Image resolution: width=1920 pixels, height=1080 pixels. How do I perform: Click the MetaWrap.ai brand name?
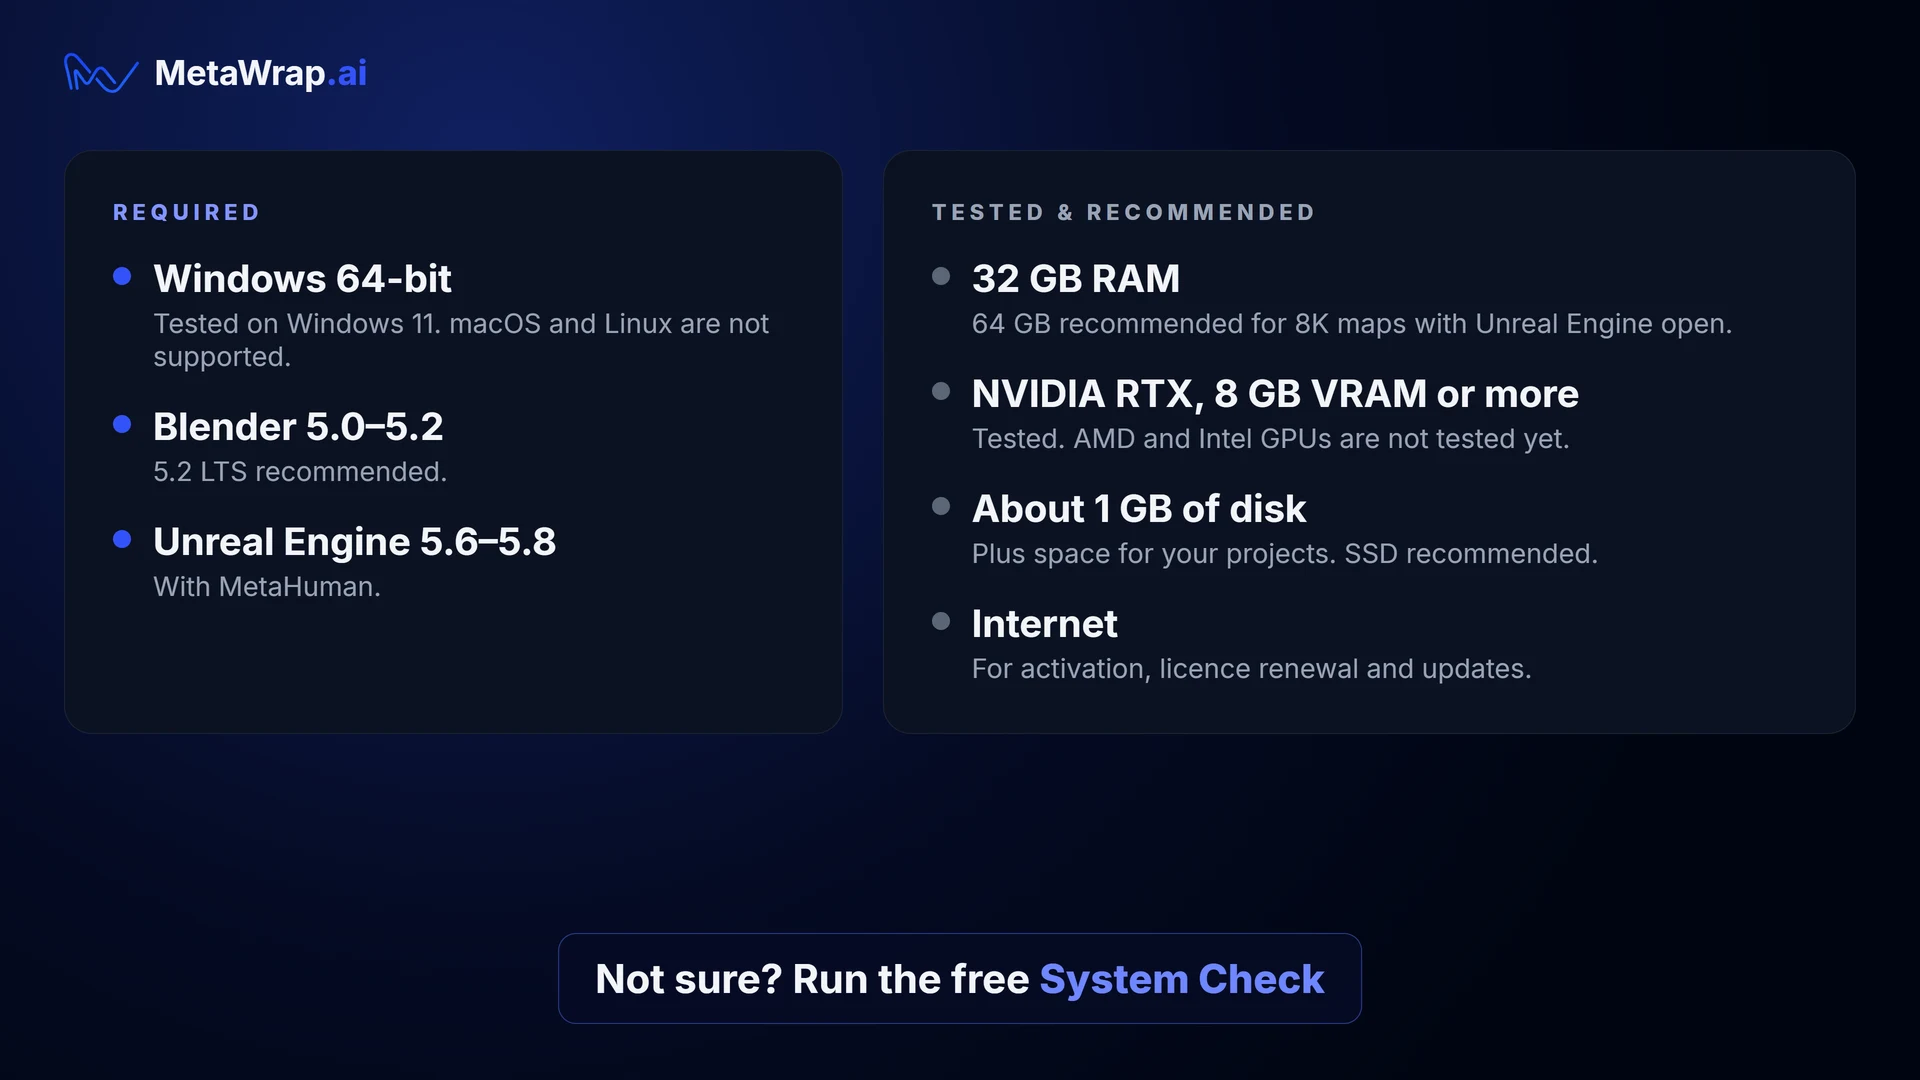pyautogui.click(x=261, y=73)
